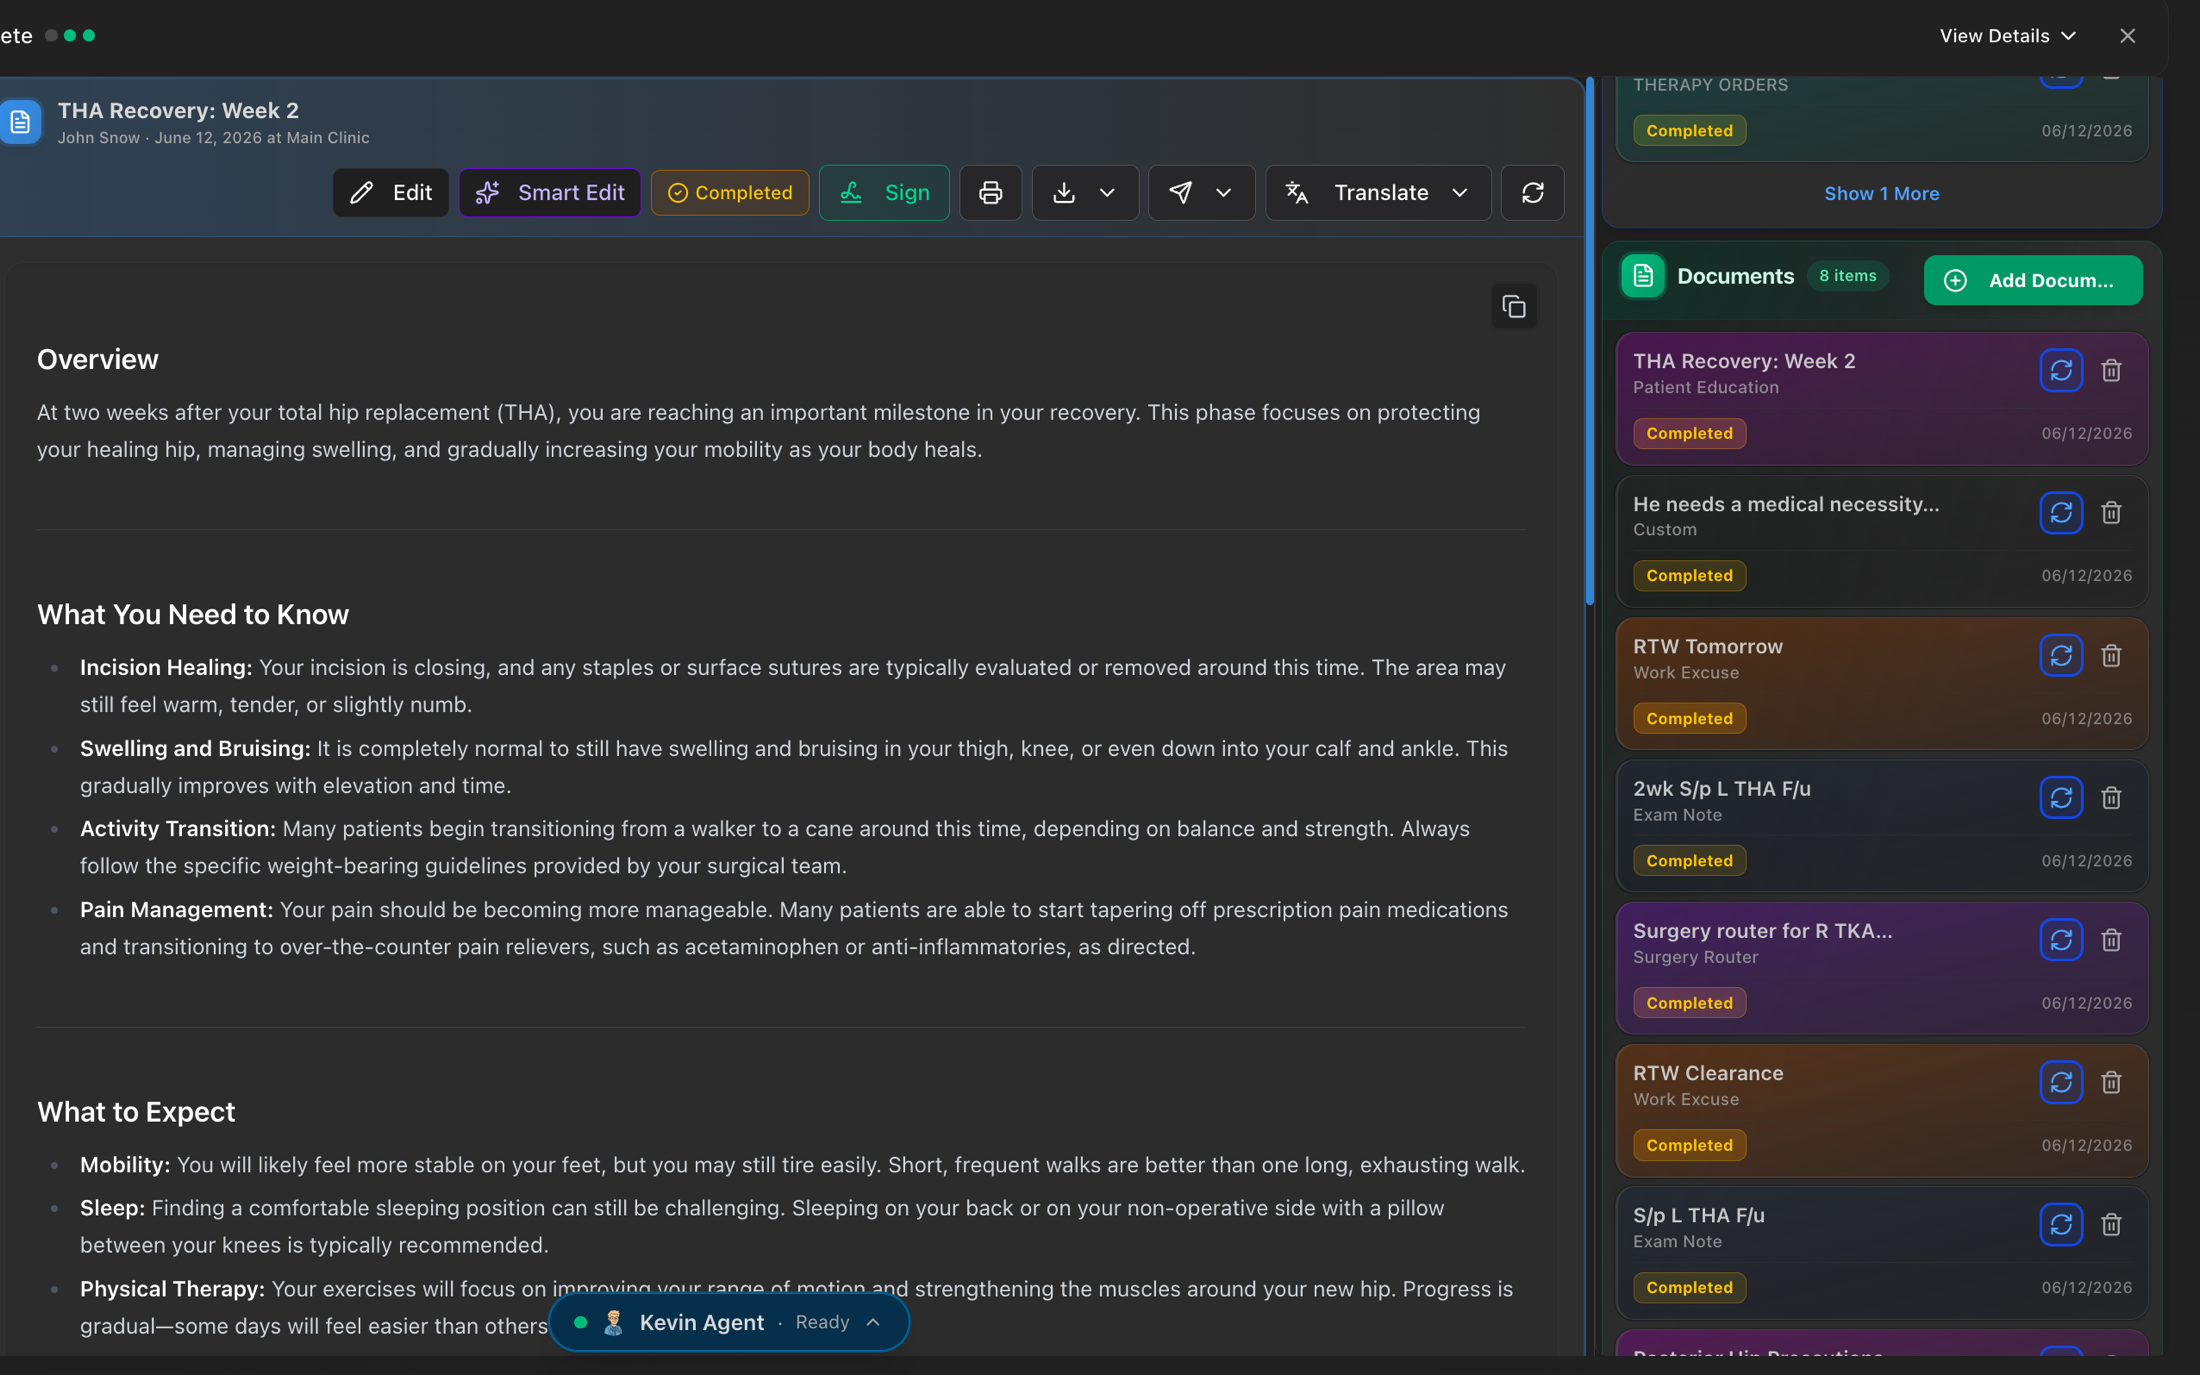The height and width of the screenshot is (1375, 2200).
Task: Sign the document
Action: pos(884,192)
